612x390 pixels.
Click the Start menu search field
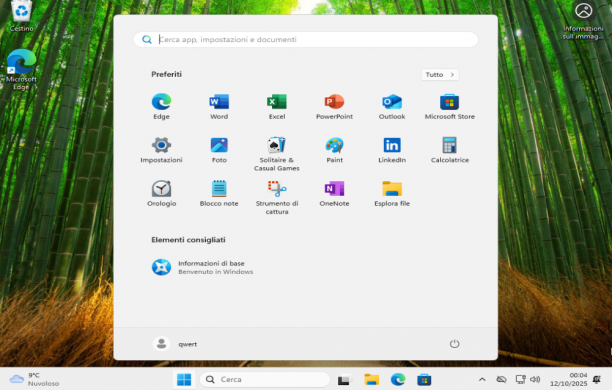306,39
